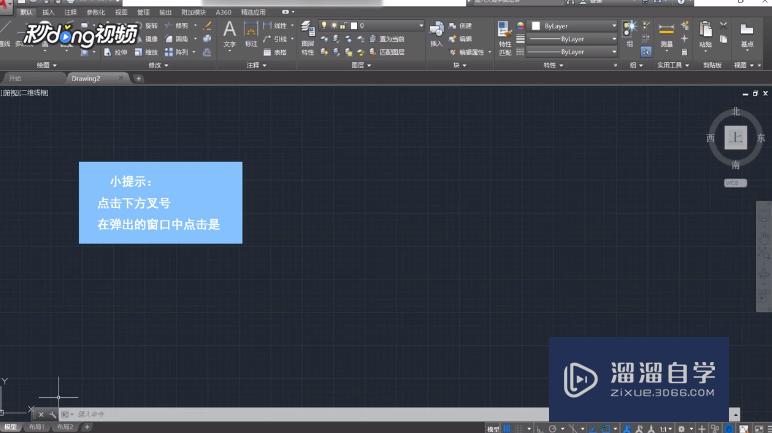
Task: Click the copy clip icon below scissors
Action: (723, 38)
